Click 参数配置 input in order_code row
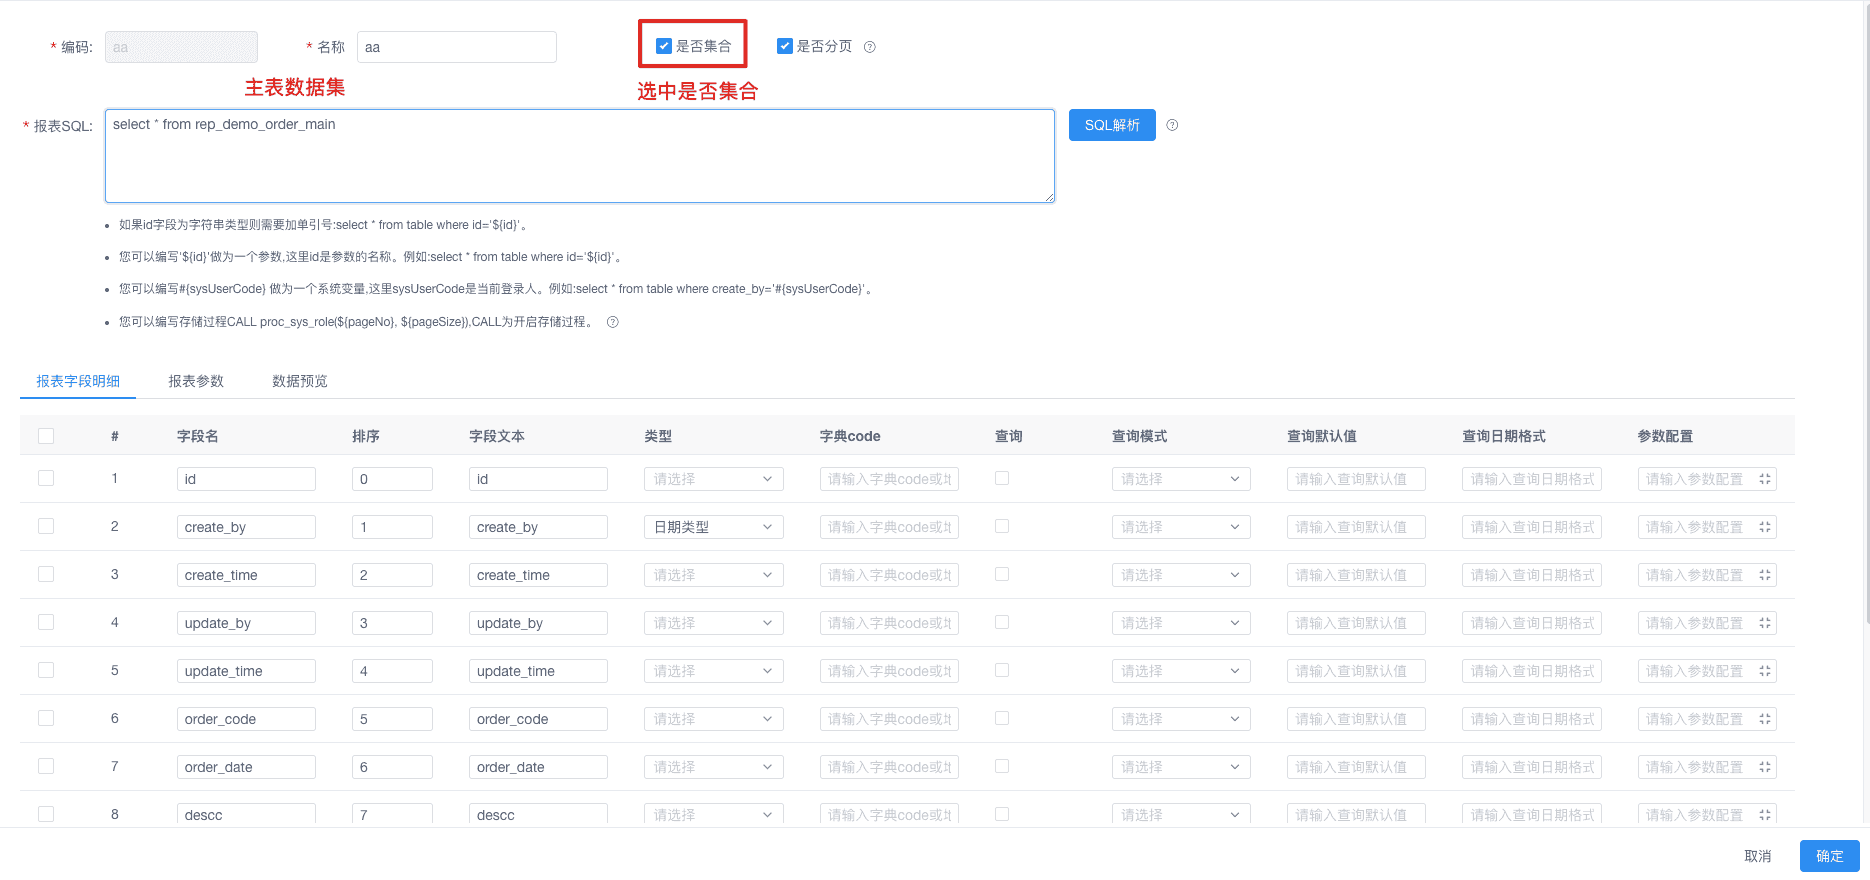 tap(1707, 719)
